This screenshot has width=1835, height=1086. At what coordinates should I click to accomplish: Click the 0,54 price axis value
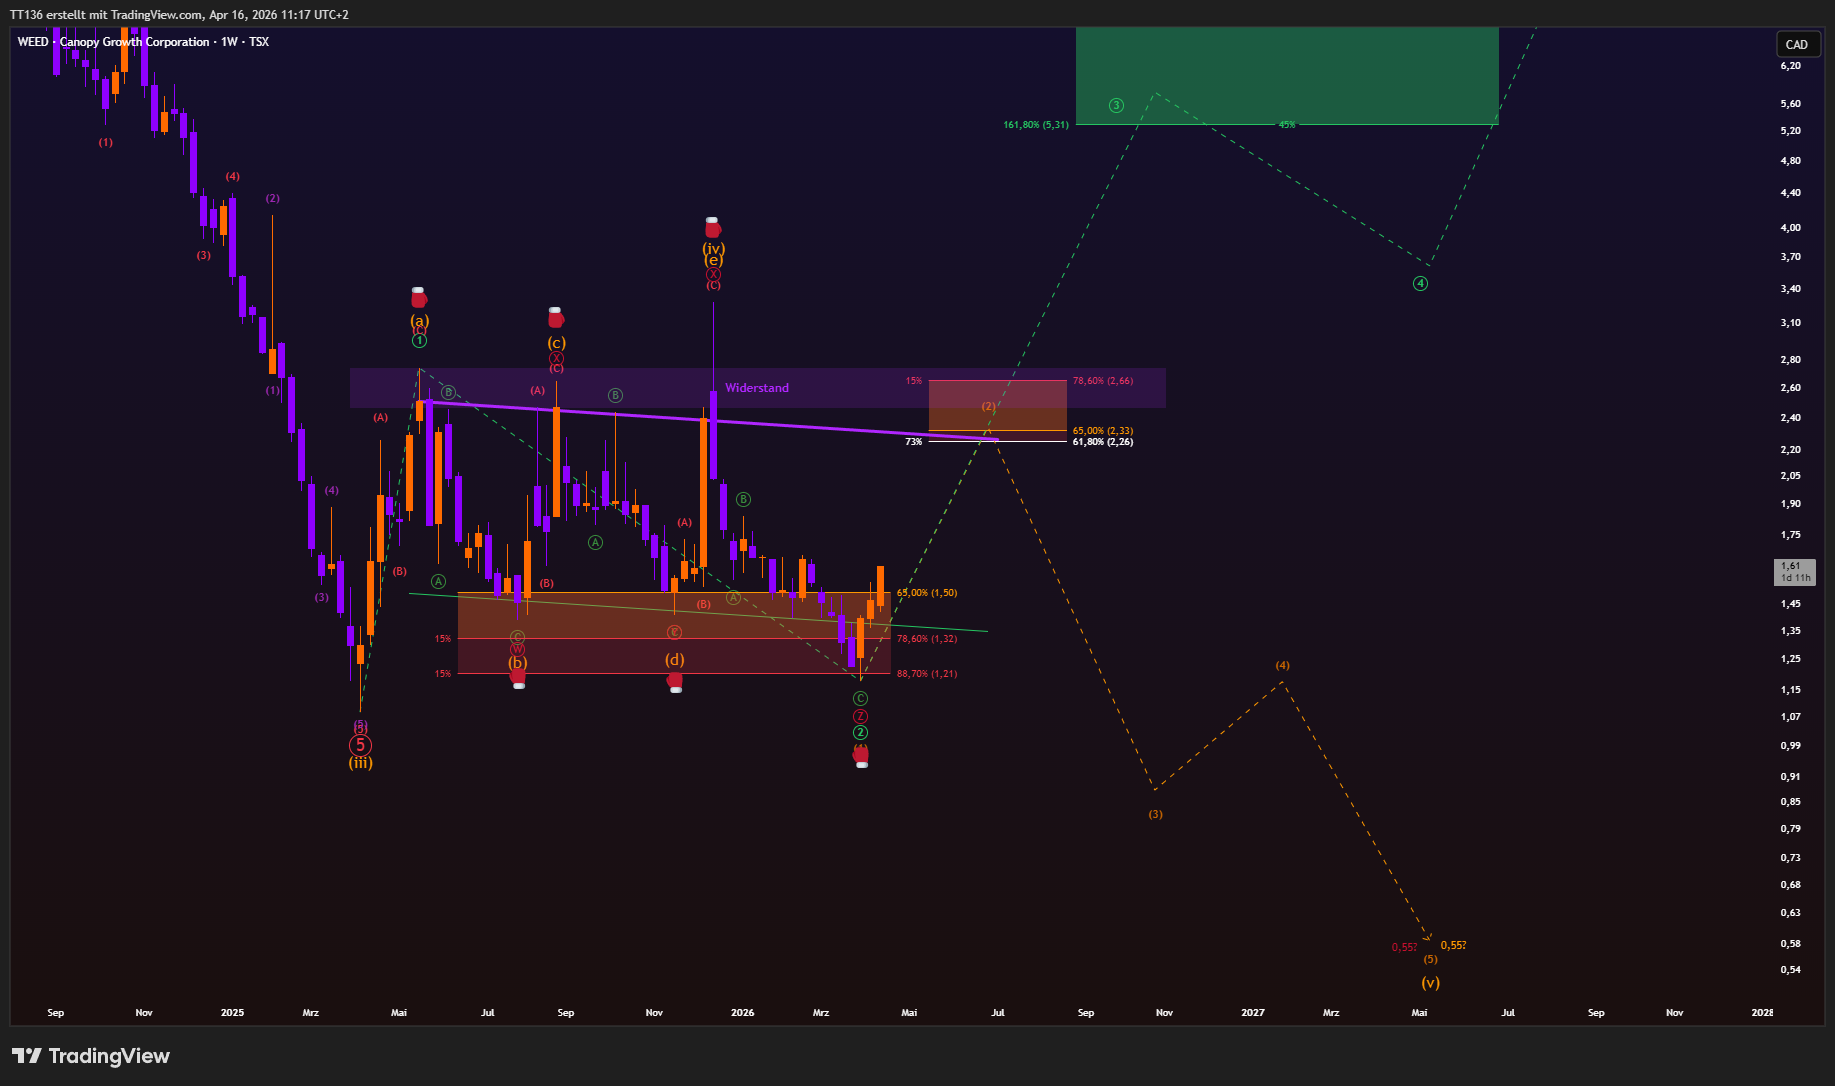coord(1790,970)
